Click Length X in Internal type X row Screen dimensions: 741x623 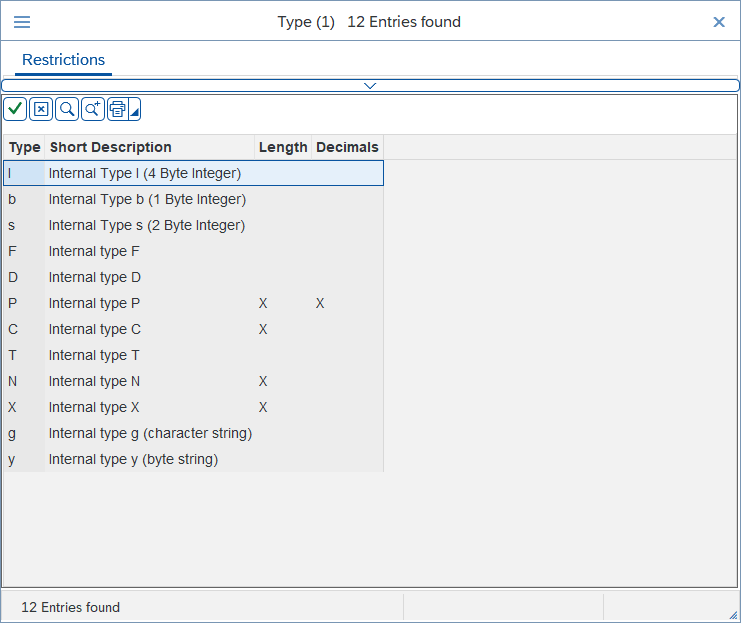(x=263, y=407)
